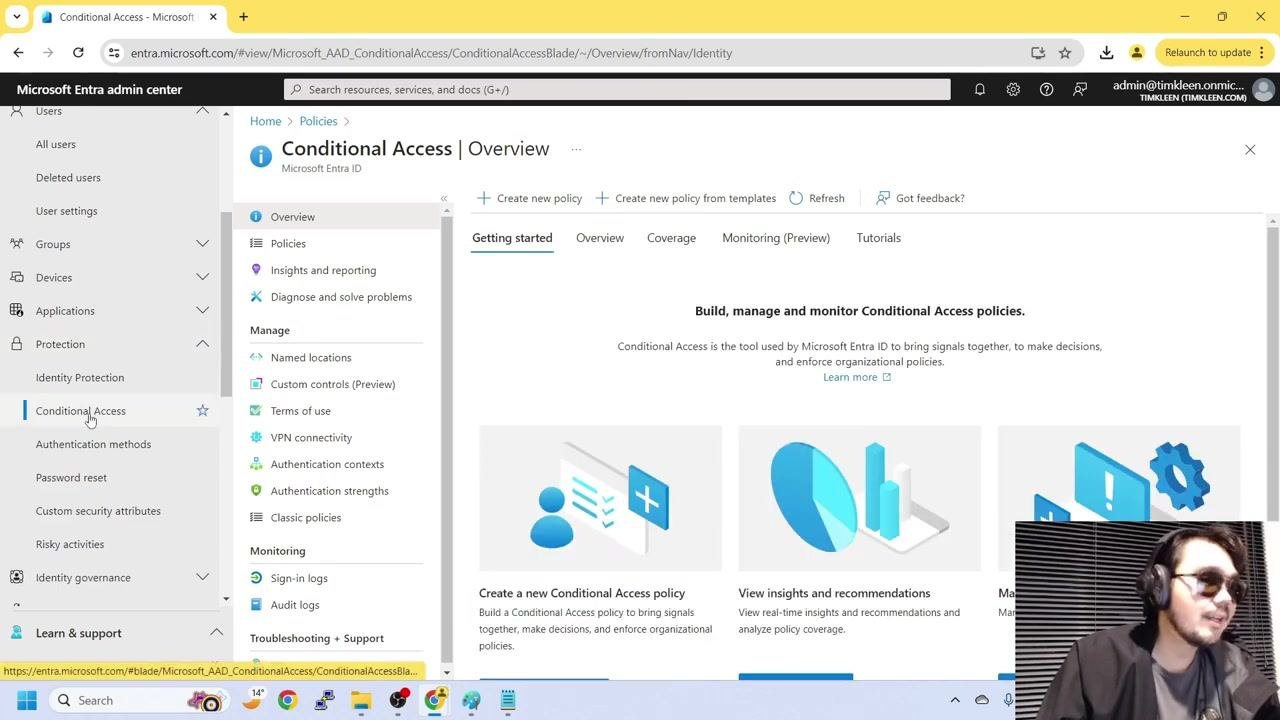Viewport: 1280px width, 720px height.
Task: Click the Diagnose and solve problems wrench icon
Action: pos(256,296)
